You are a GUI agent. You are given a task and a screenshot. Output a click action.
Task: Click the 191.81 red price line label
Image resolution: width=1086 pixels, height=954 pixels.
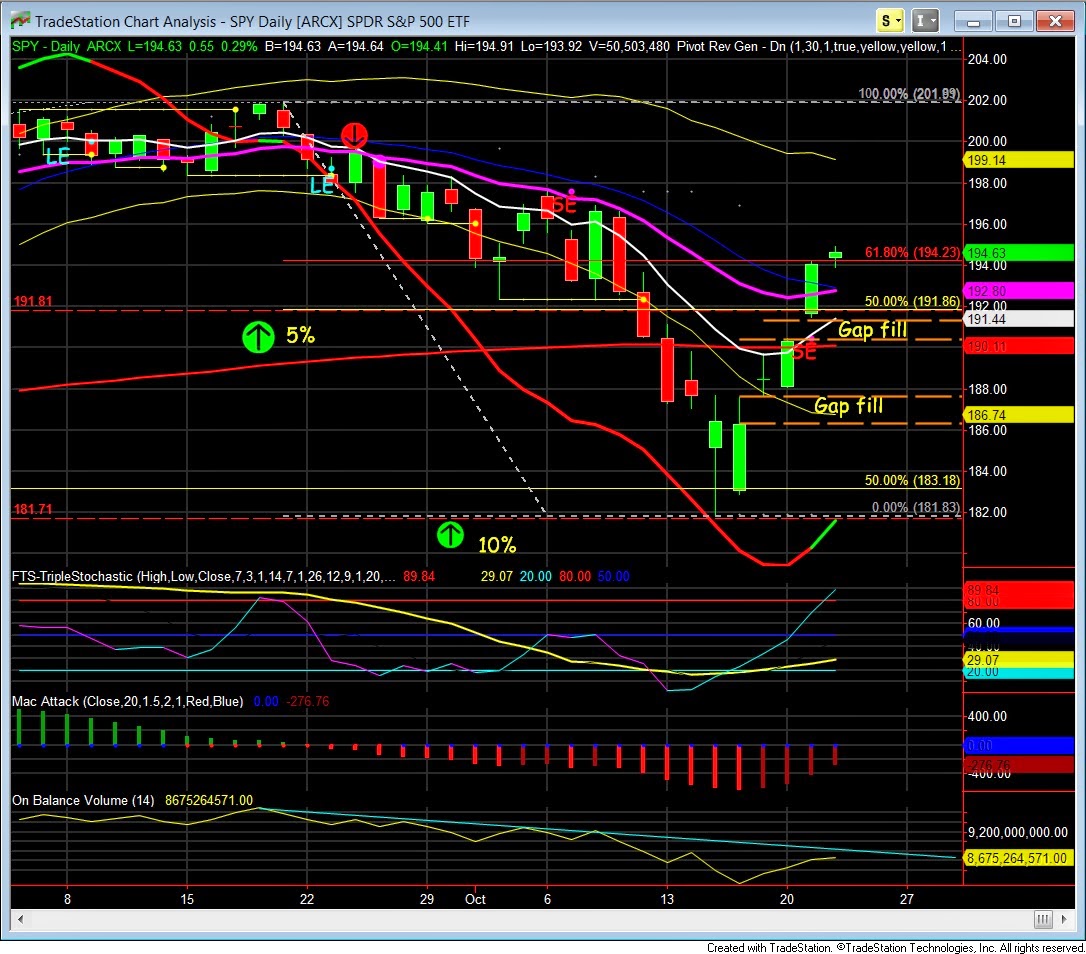coord(33,301)
